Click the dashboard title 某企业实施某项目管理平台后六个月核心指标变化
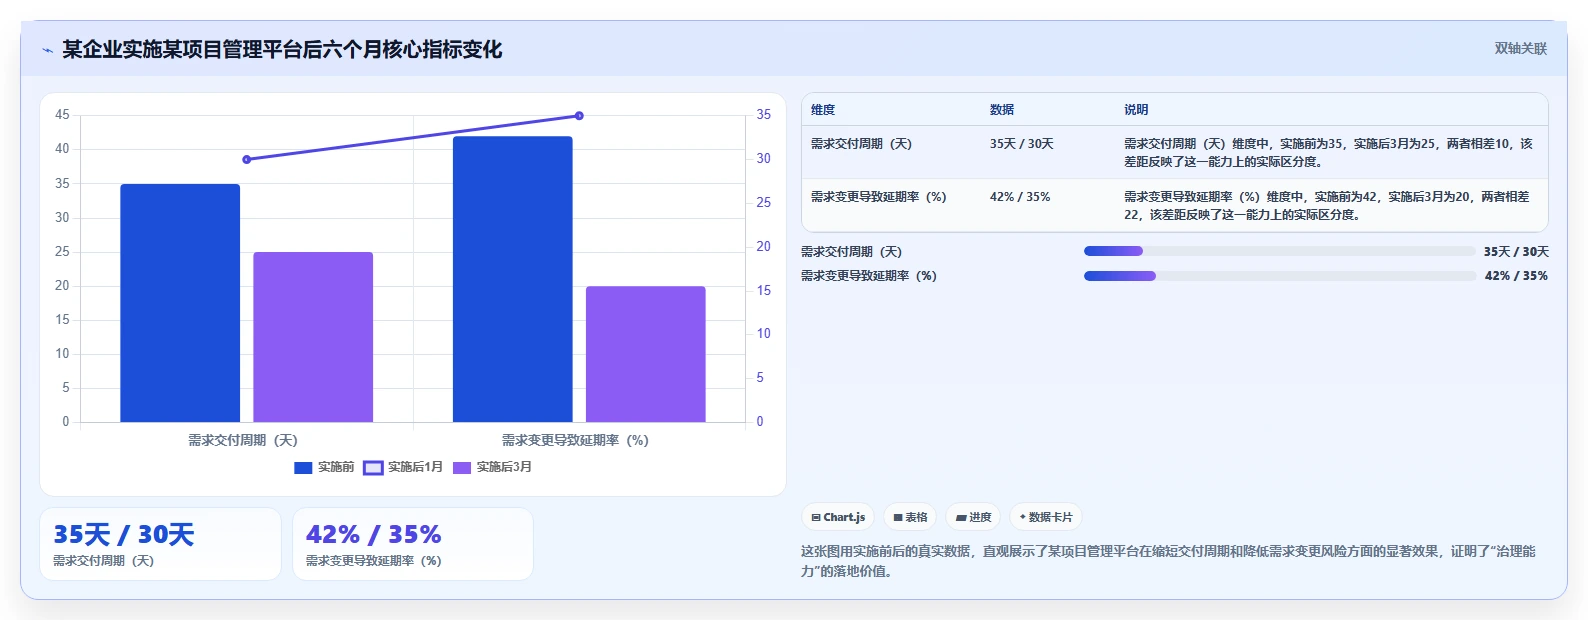 (x=282, y=49)
